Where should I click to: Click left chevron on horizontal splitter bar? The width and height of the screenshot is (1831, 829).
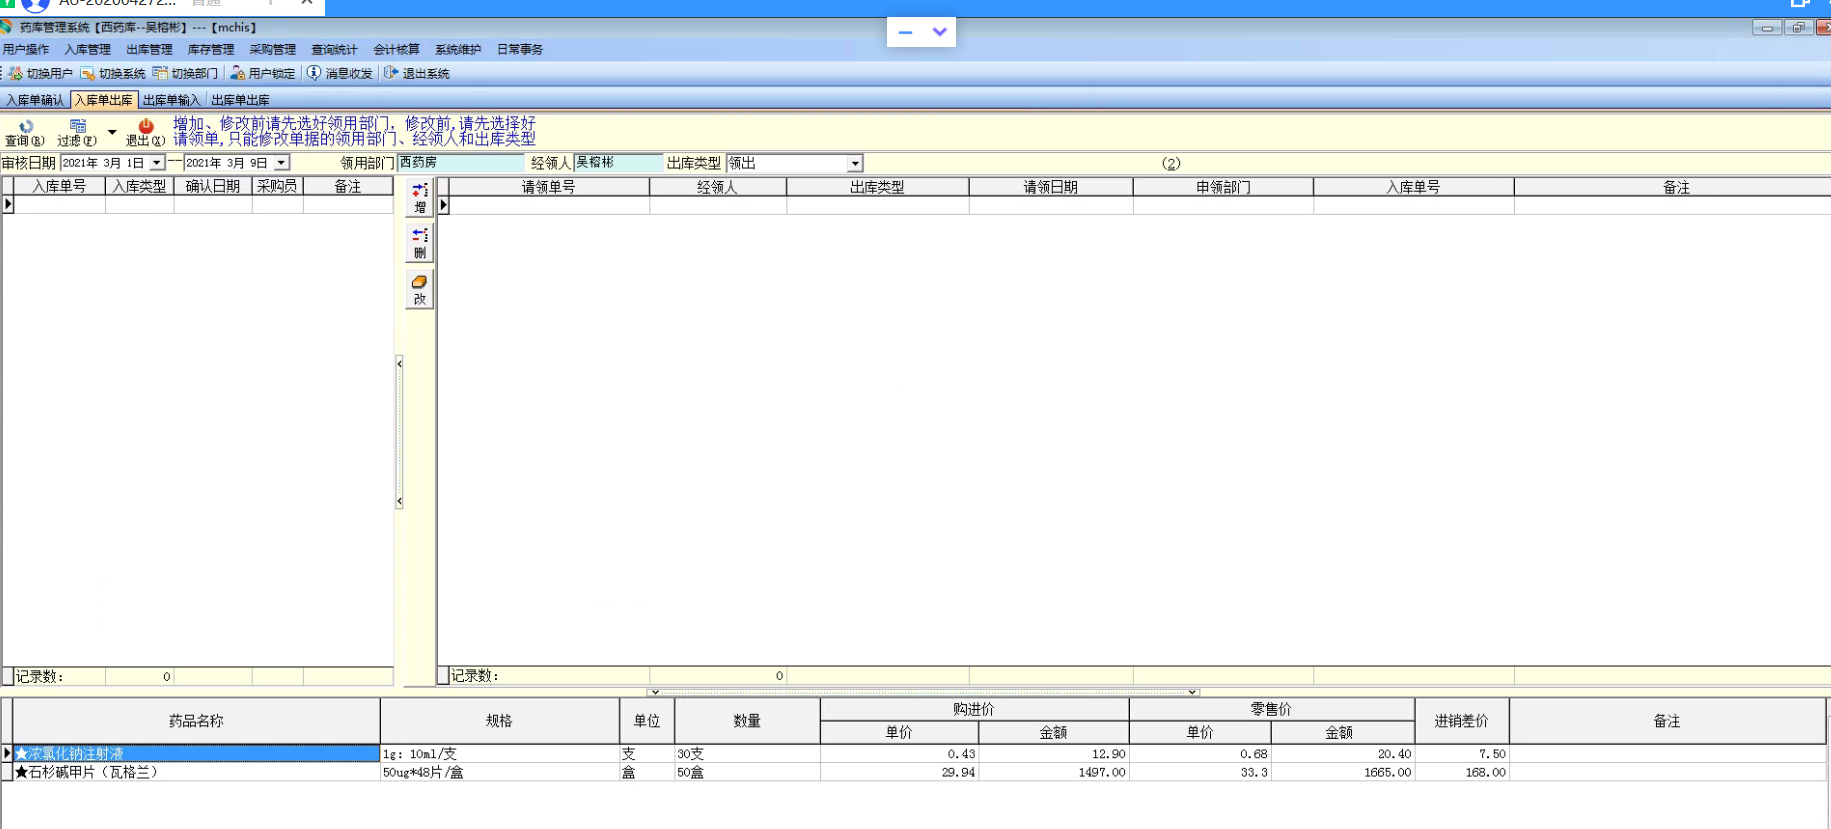click(654, 692)
